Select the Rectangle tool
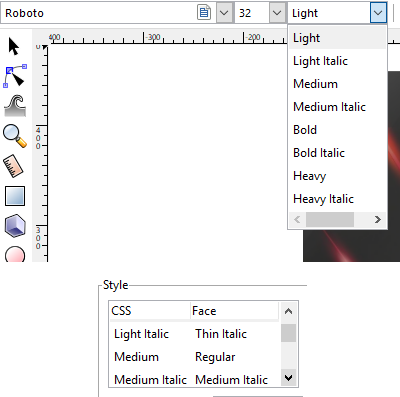 point(15,196)
